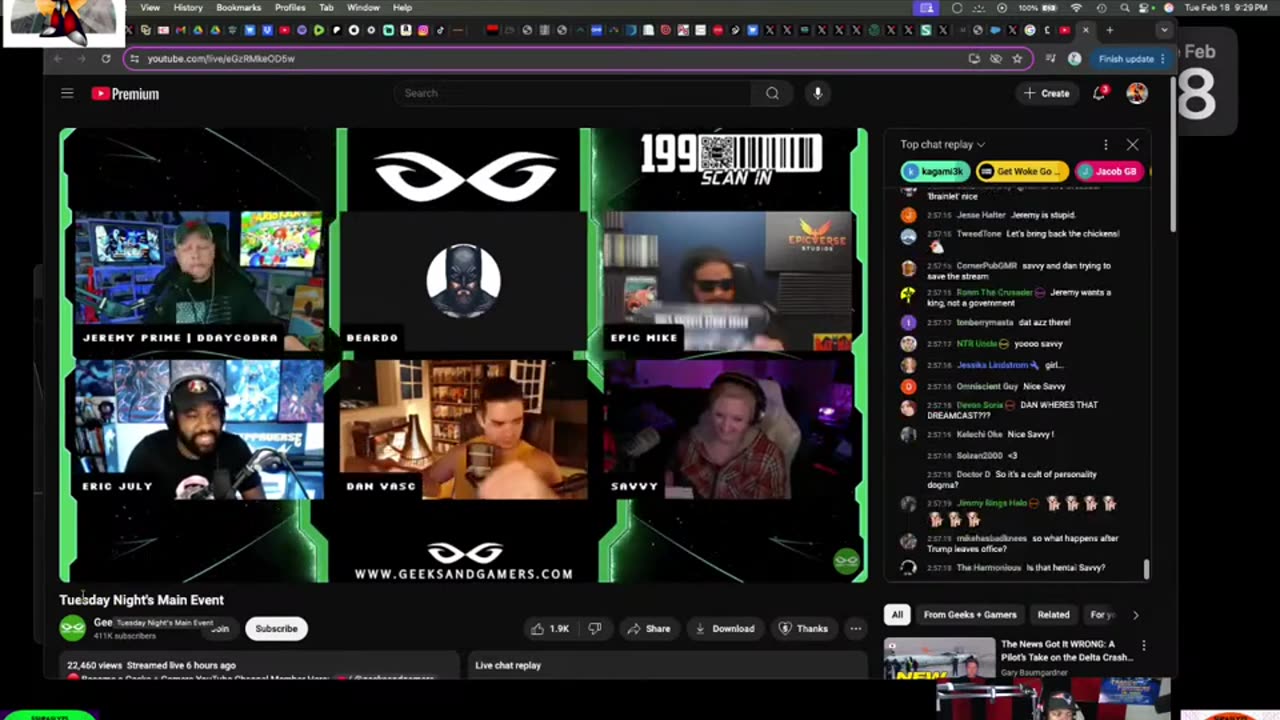Click 'Live chat replay' label
Viewport: 1280px width, 720px height.
point(508,665)
